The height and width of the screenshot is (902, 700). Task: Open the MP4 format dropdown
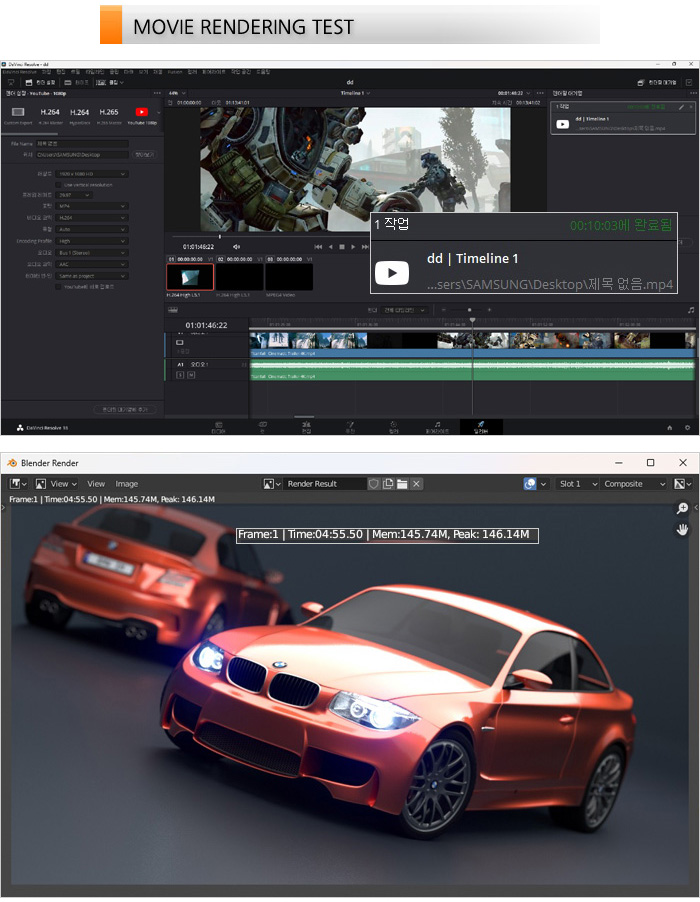(91, 206)
